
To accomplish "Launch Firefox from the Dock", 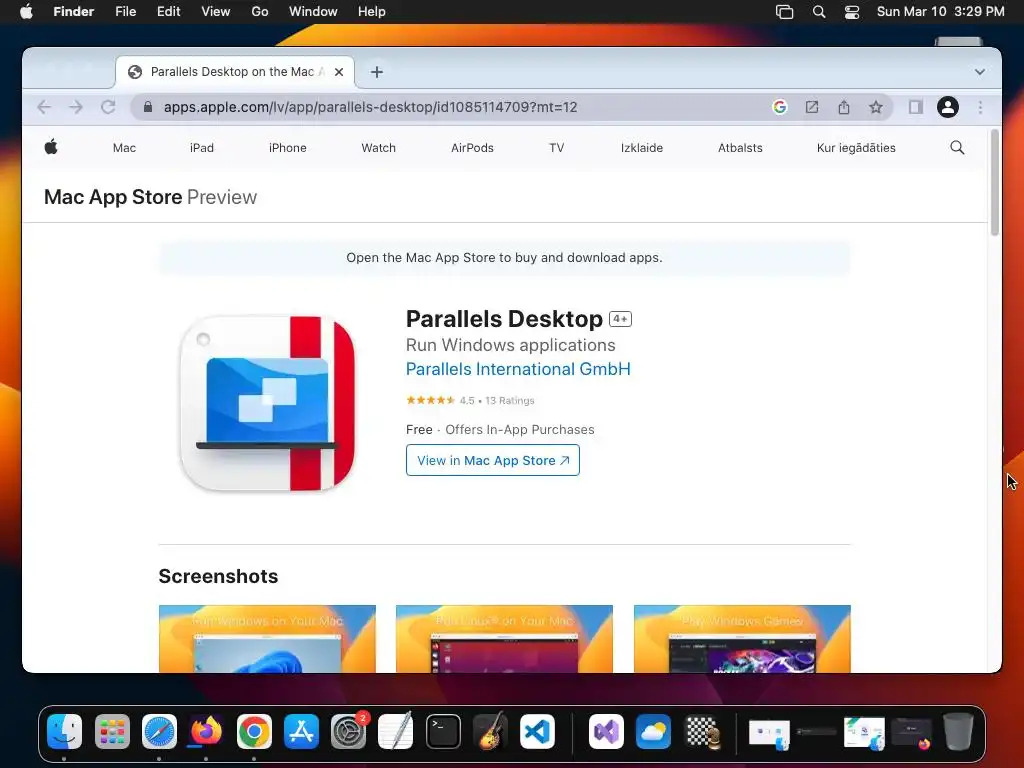I will [x=206, y=731].
